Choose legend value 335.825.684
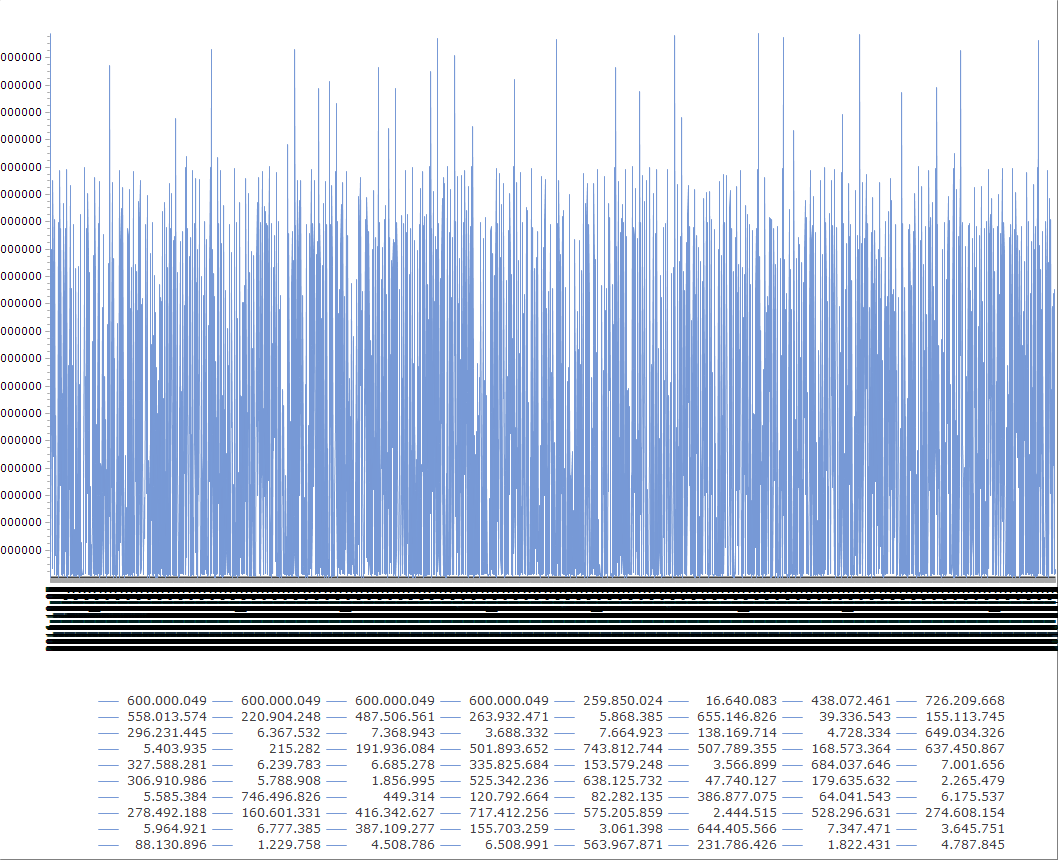Screen dimensions: 1058x860 click(509, 765)
